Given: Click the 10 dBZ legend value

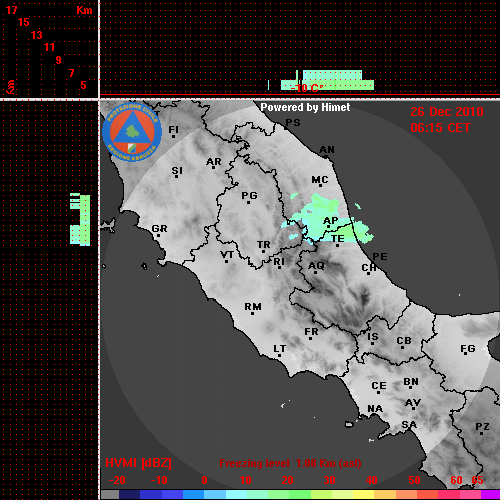Looking at the screenshot, I should (x=246, y=480).
